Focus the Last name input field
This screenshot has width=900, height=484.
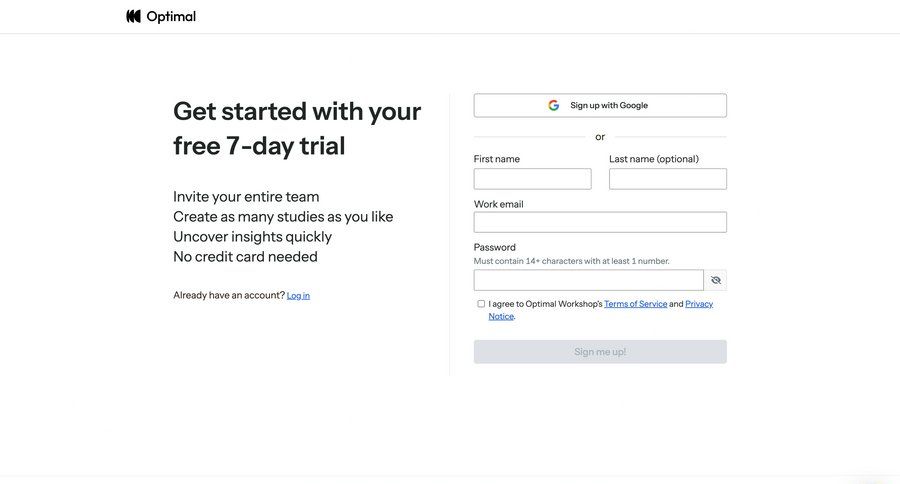click(667, 179)
